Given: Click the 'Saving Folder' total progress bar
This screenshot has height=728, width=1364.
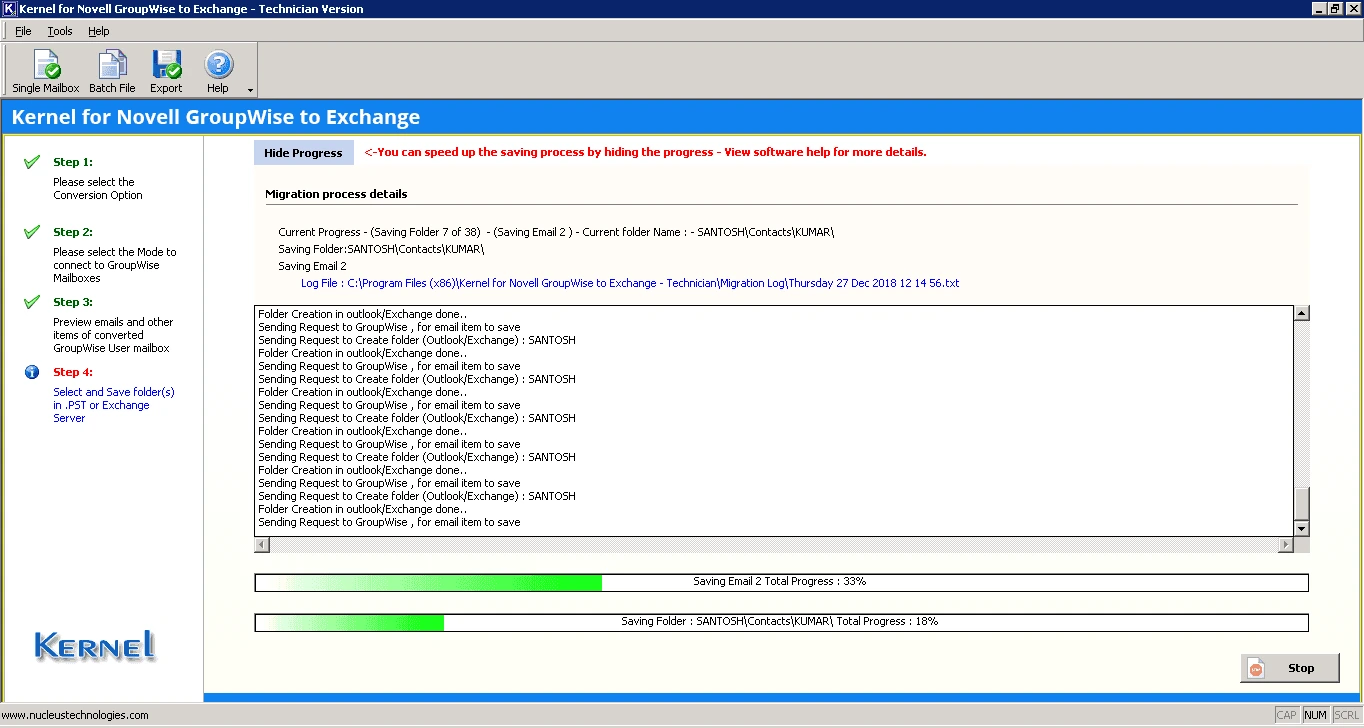Looking at the screenshot, I should pos(781,622).
